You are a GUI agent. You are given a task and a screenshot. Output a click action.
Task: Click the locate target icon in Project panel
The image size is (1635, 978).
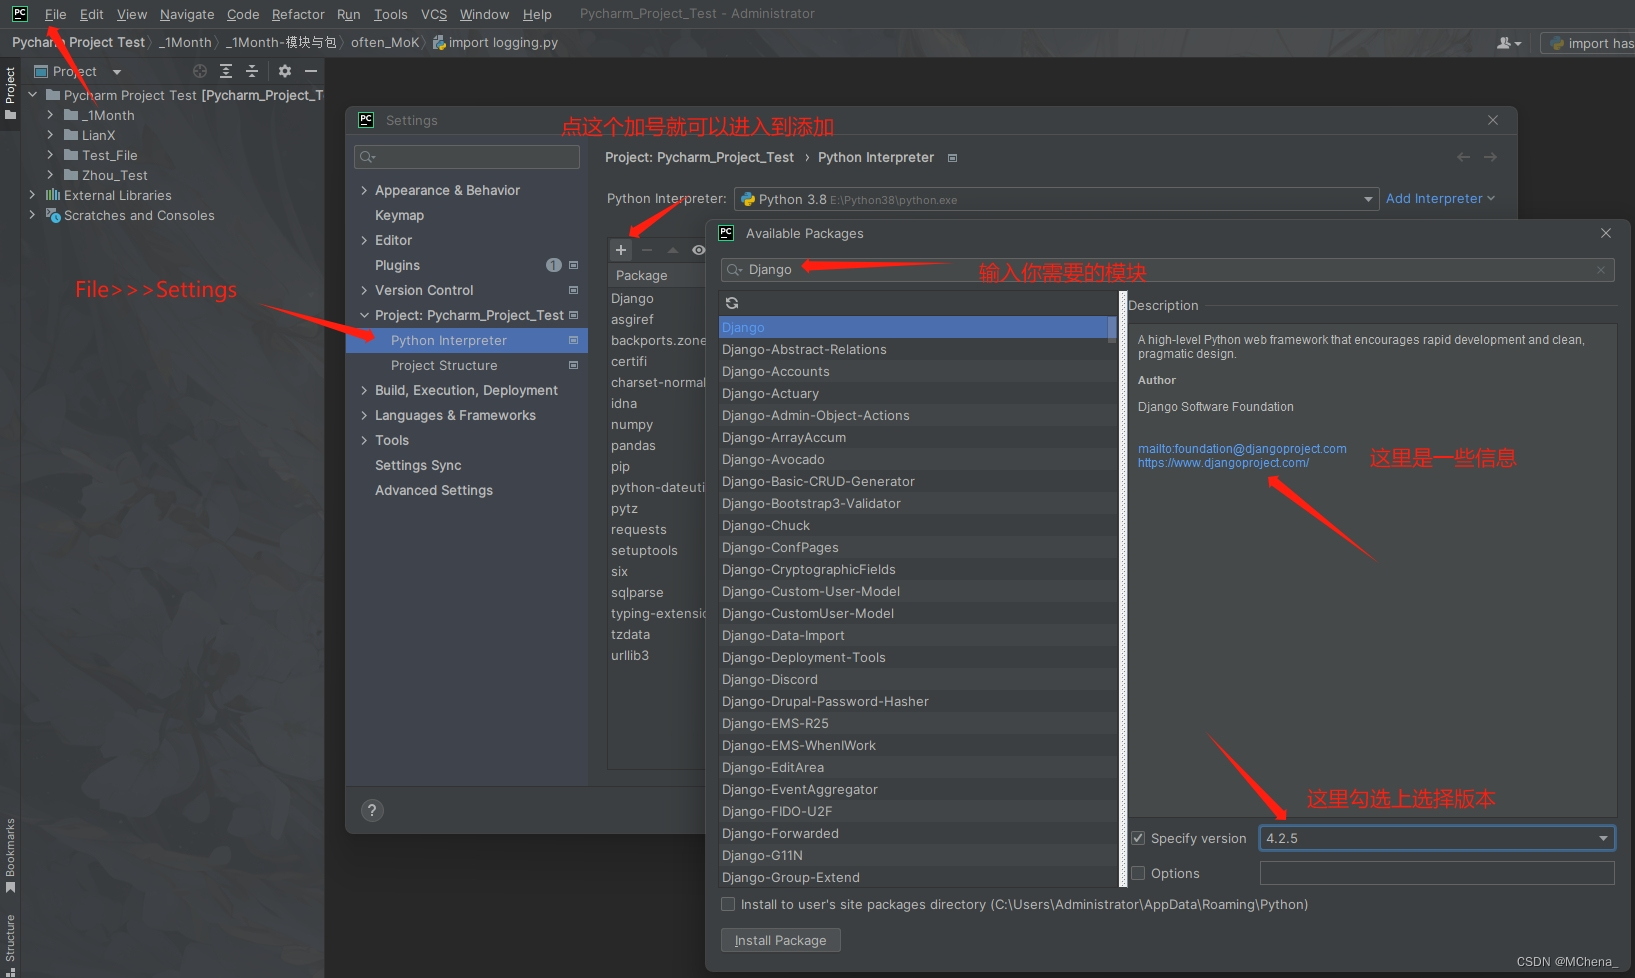200,71
